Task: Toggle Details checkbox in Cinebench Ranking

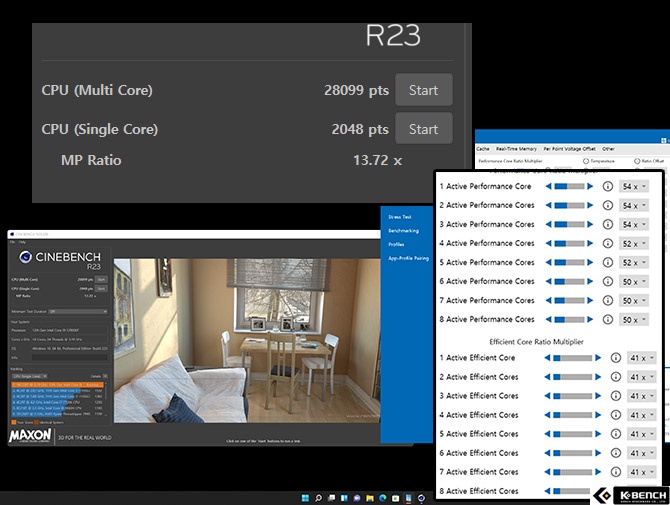Action: 105,376
